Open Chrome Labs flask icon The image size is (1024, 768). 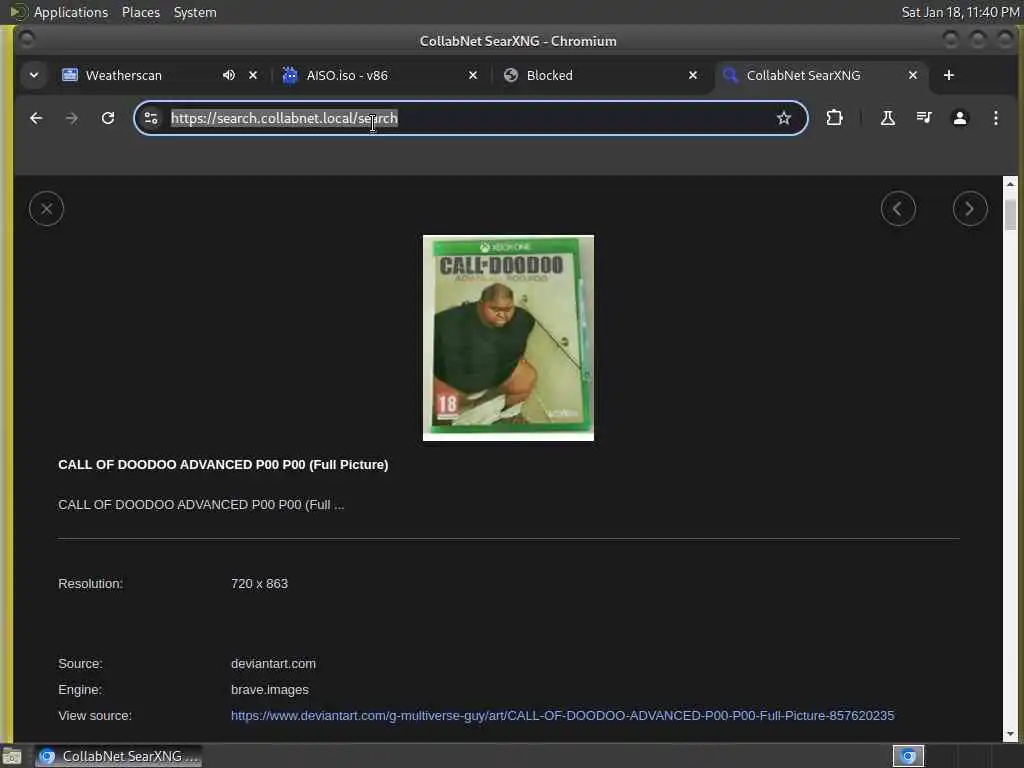[888, 118]
